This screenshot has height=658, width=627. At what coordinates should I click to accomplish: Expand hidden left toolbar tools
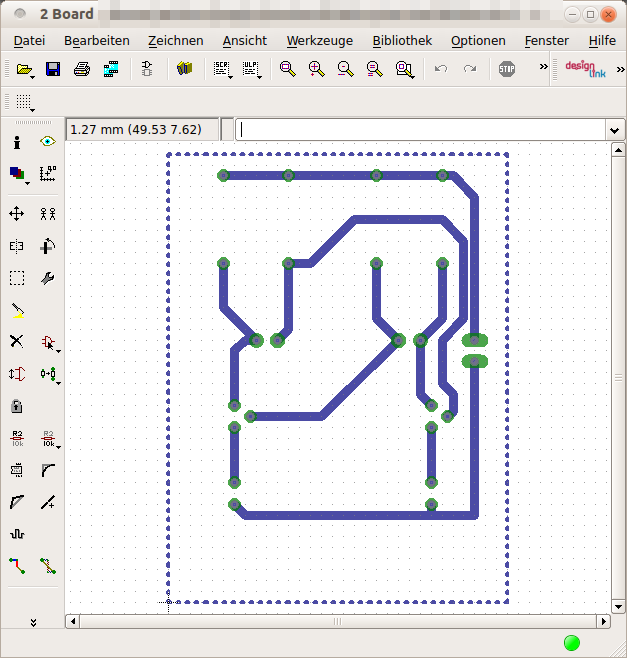(x=33, y=622)
